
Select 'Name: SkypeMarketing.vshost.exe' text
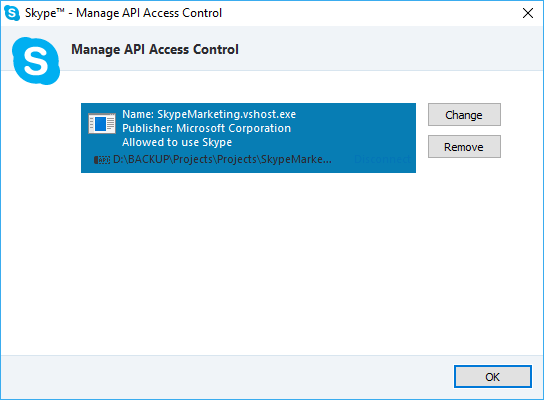[x=209, y=114]
